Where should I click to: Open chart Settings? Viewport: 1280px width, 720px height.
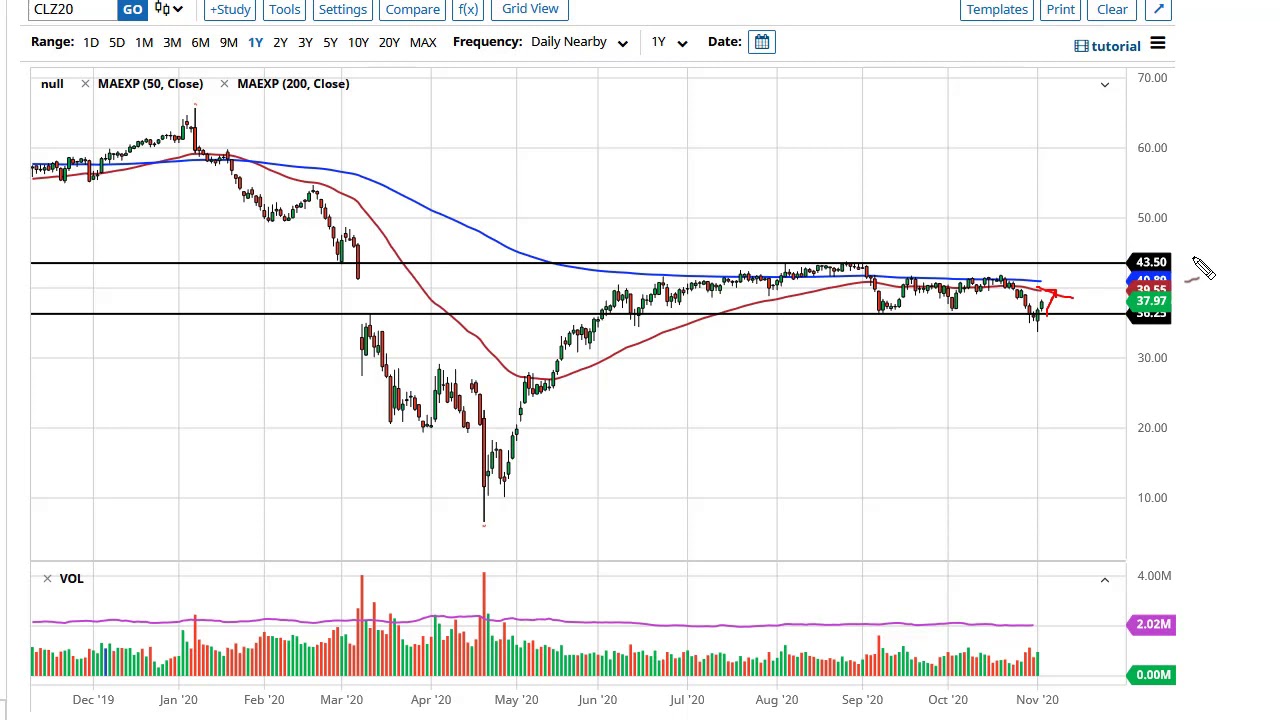(x=342, y=9)
